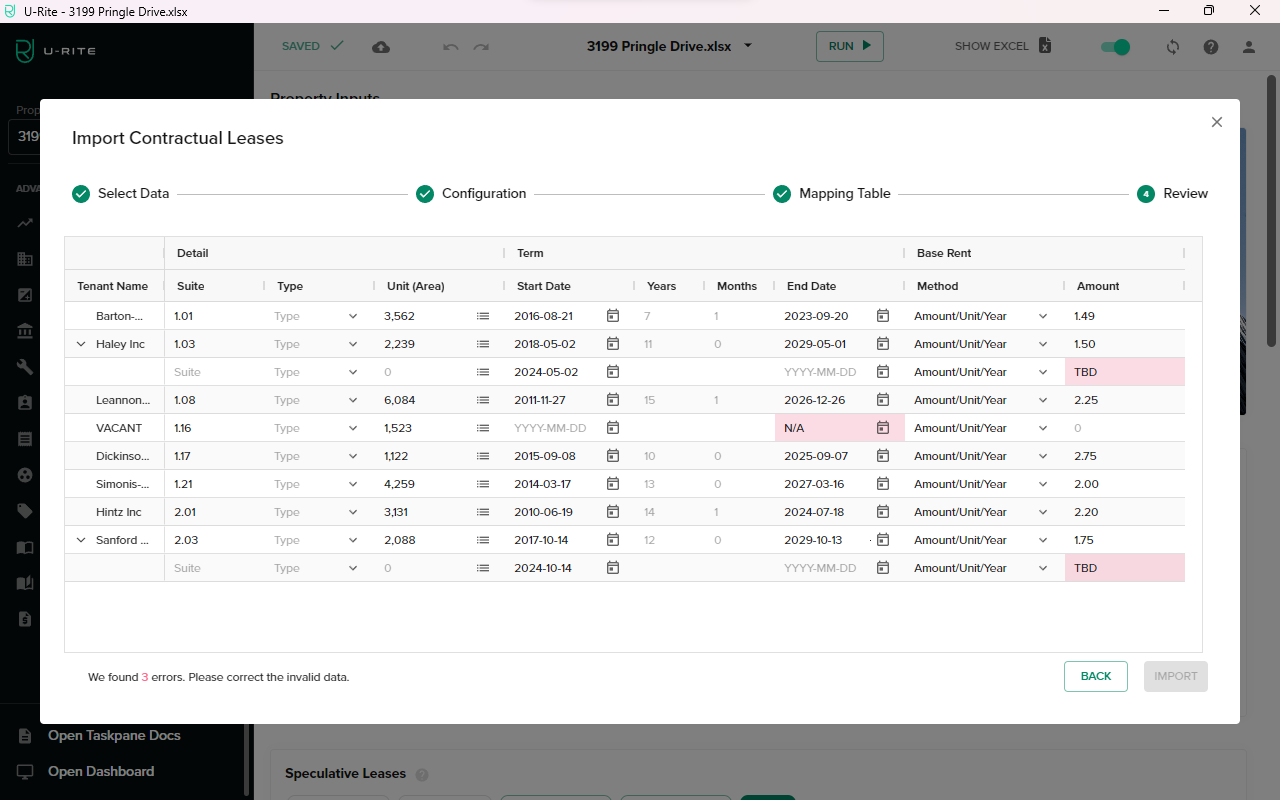Open the help question mark icon
The width and height of the screenshot is (1280, 800).
(1211, 47)
